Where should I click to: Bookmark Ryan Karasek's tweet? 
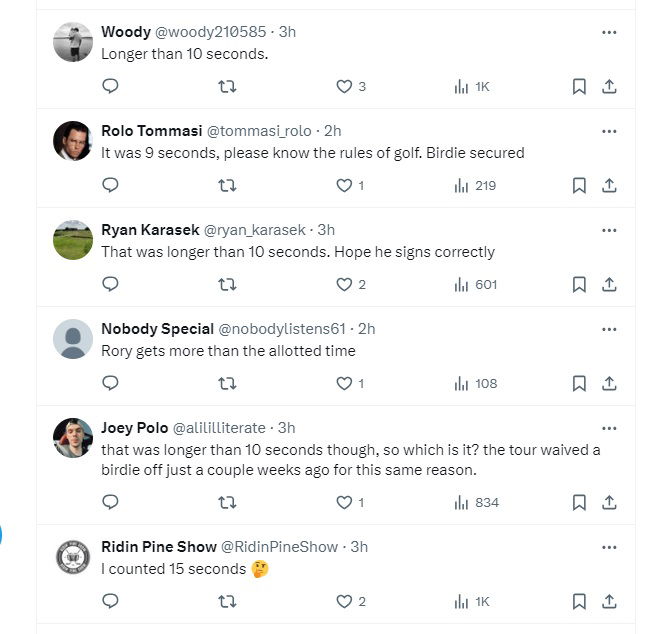578,284
